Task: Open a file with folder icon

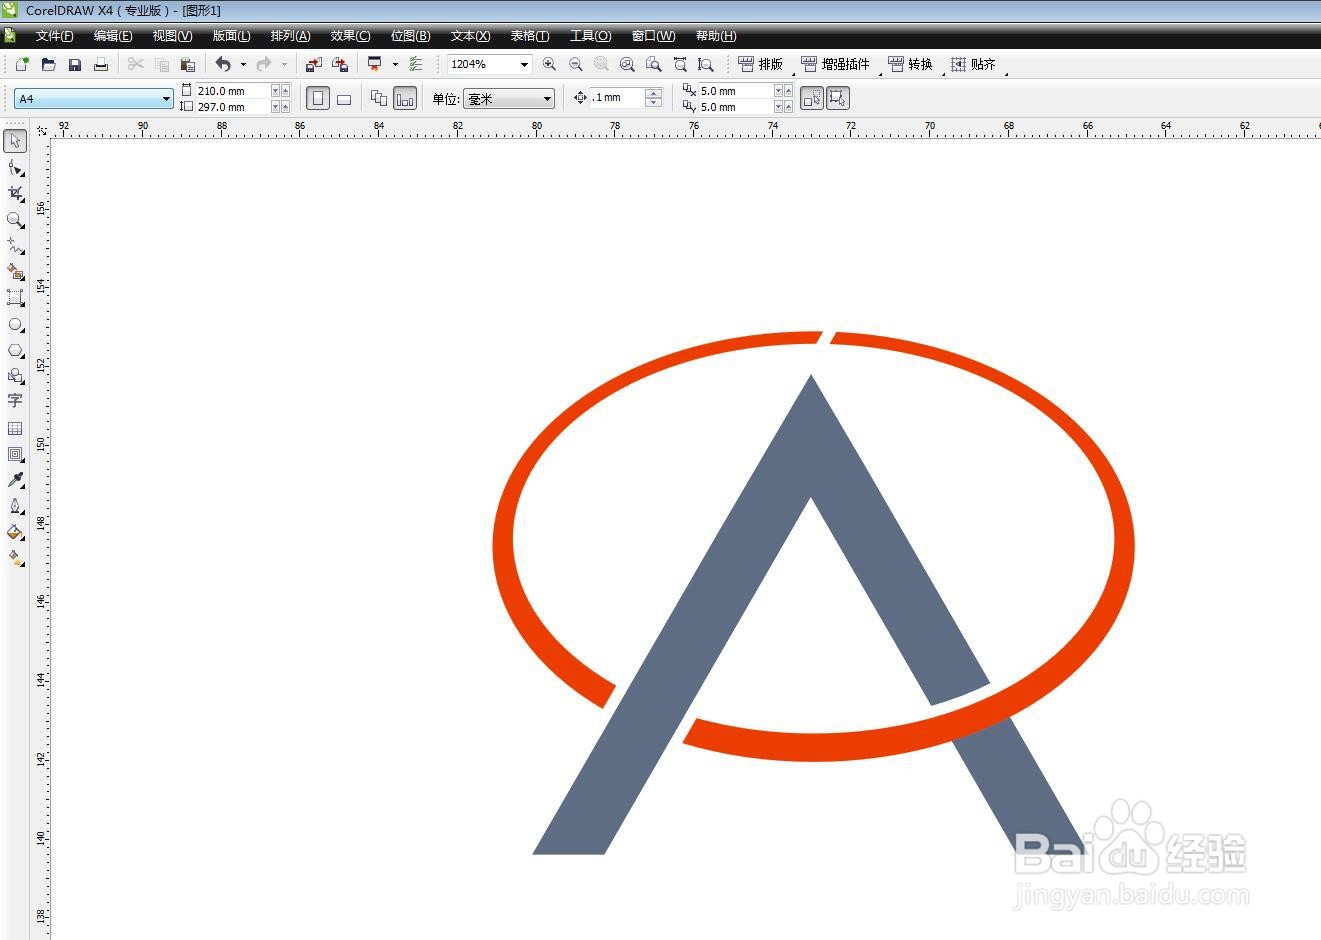Action: tap(48, 64)
